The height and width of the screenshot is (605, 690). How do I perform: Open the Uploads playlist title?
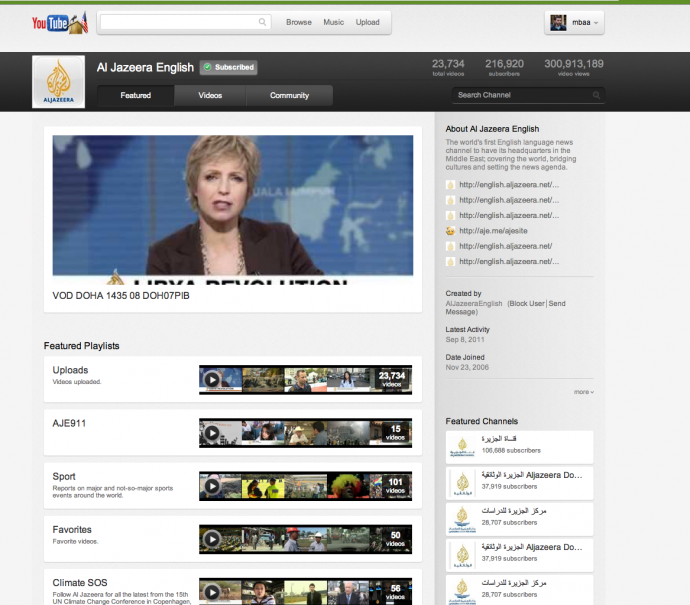click(70, 370)
